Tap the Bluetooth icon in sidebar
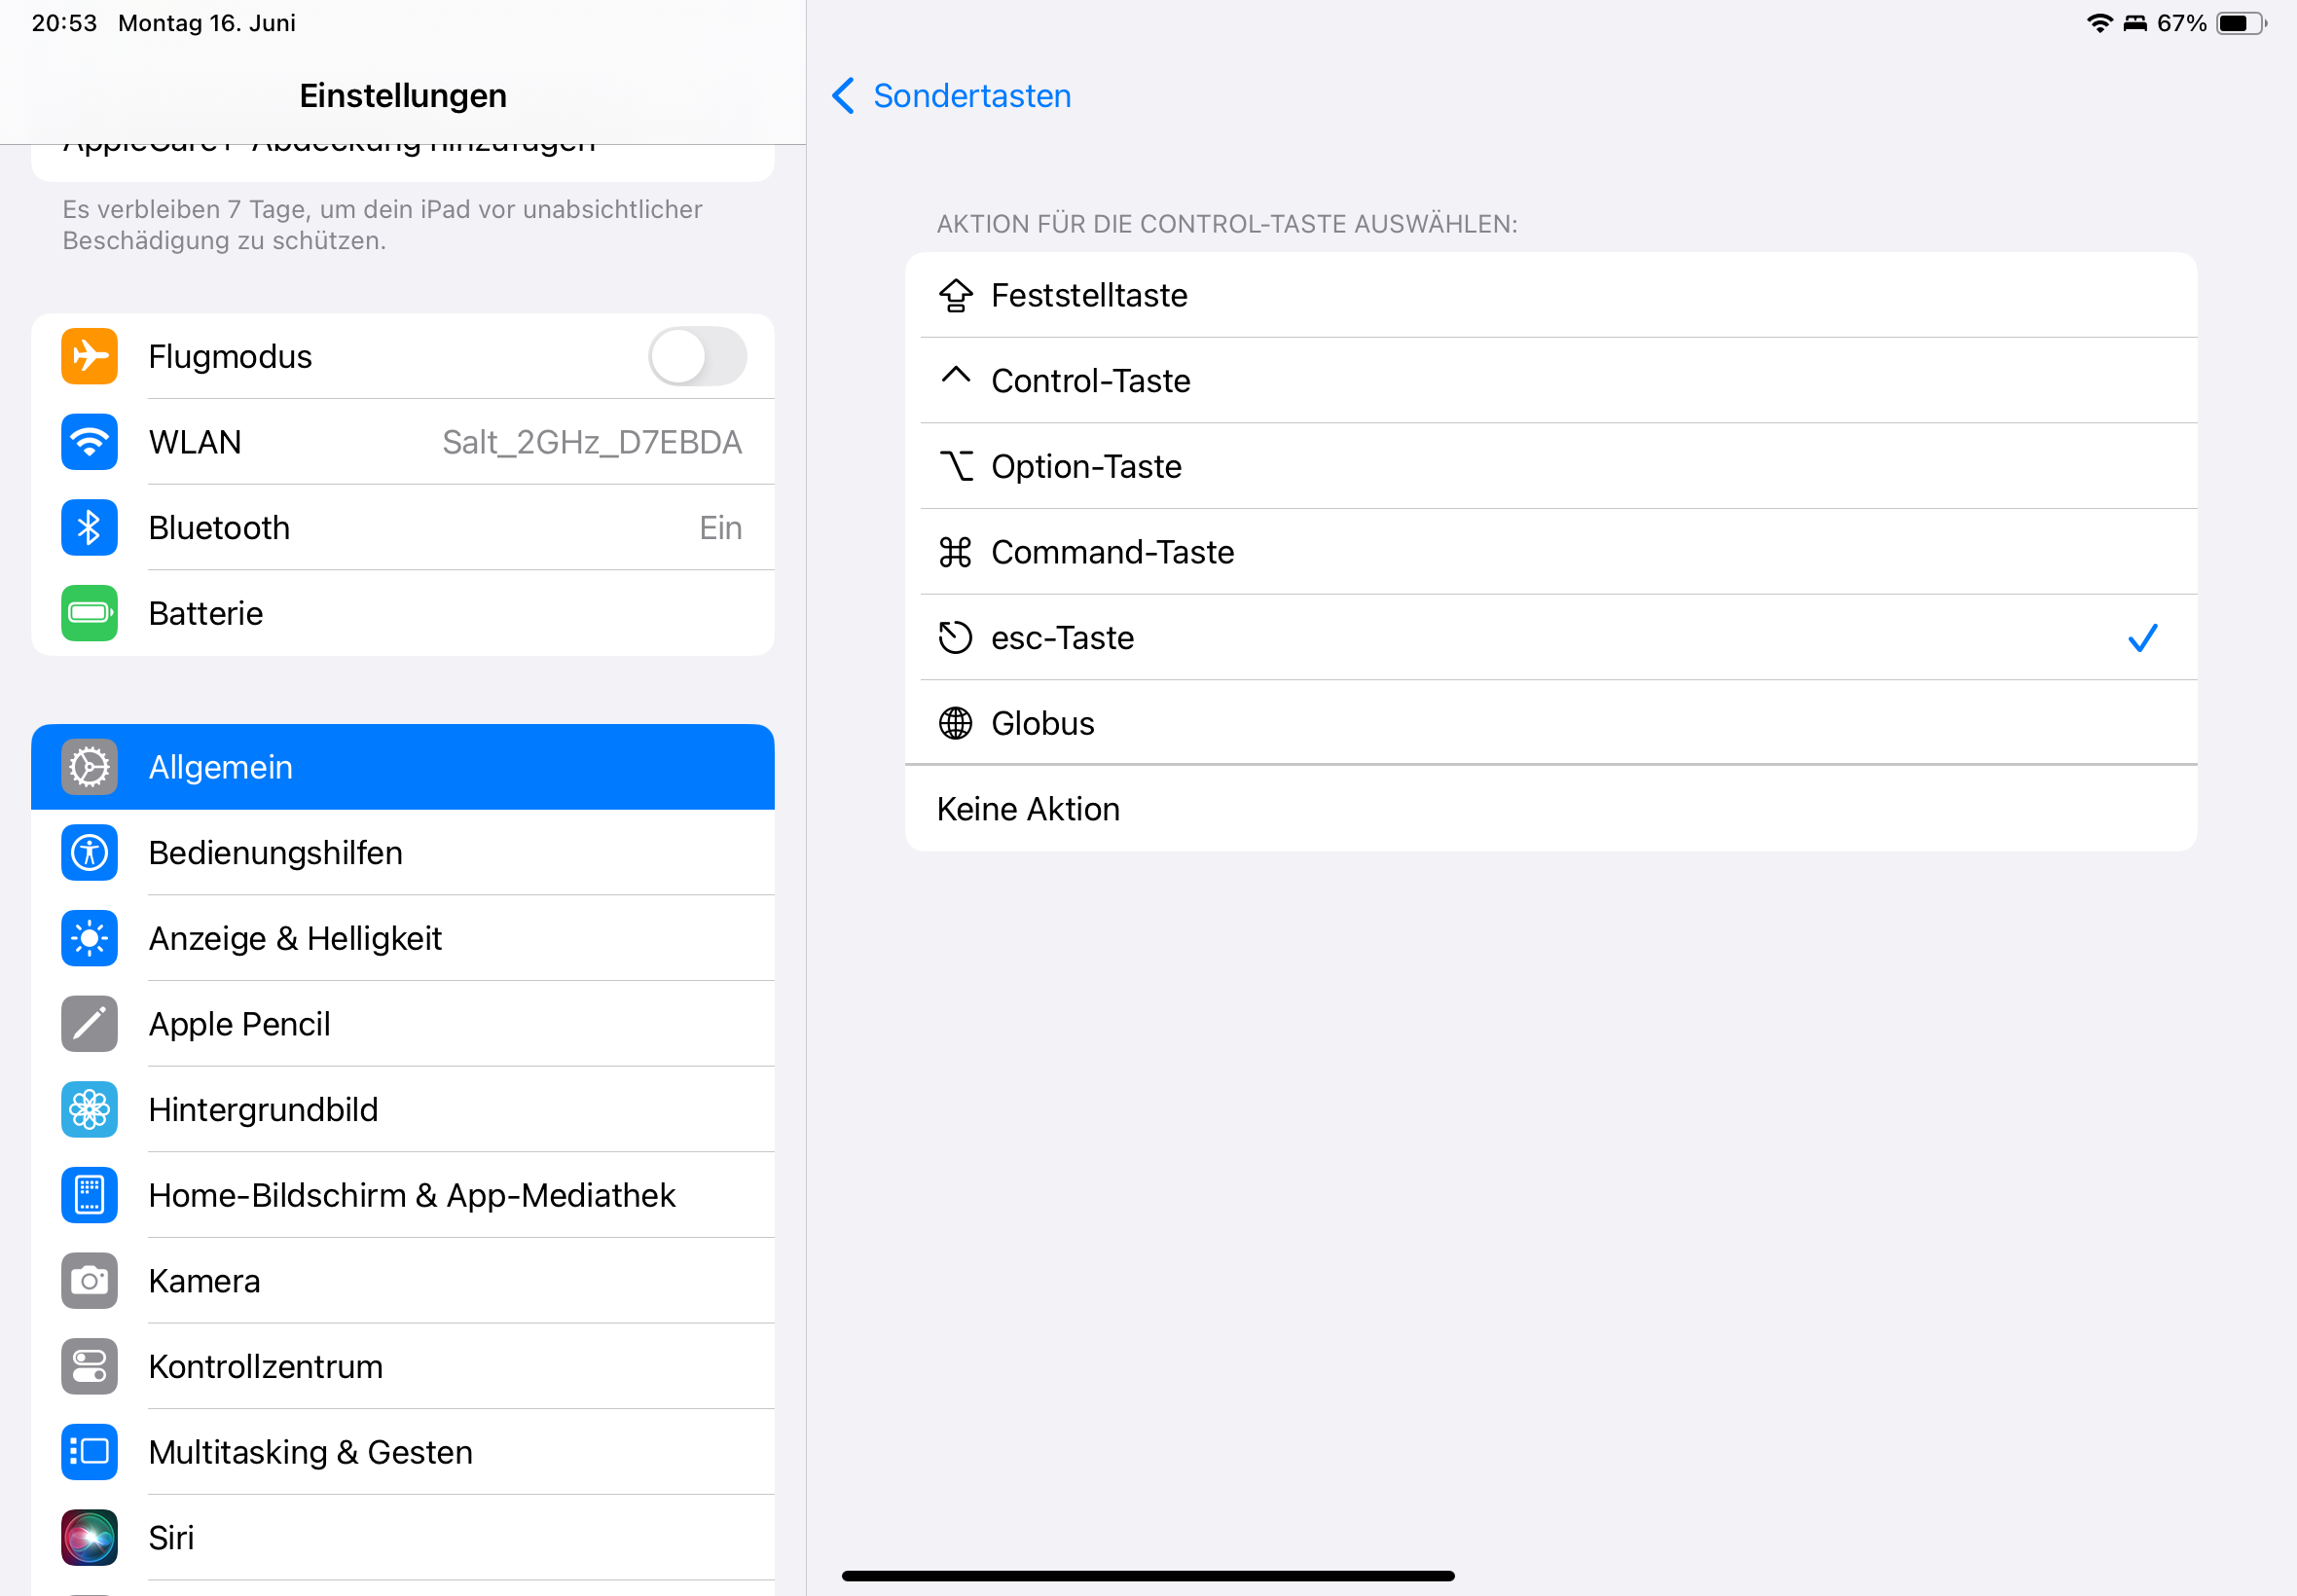This screenshot has height=1596, width=2297. [x=89, y=527]
